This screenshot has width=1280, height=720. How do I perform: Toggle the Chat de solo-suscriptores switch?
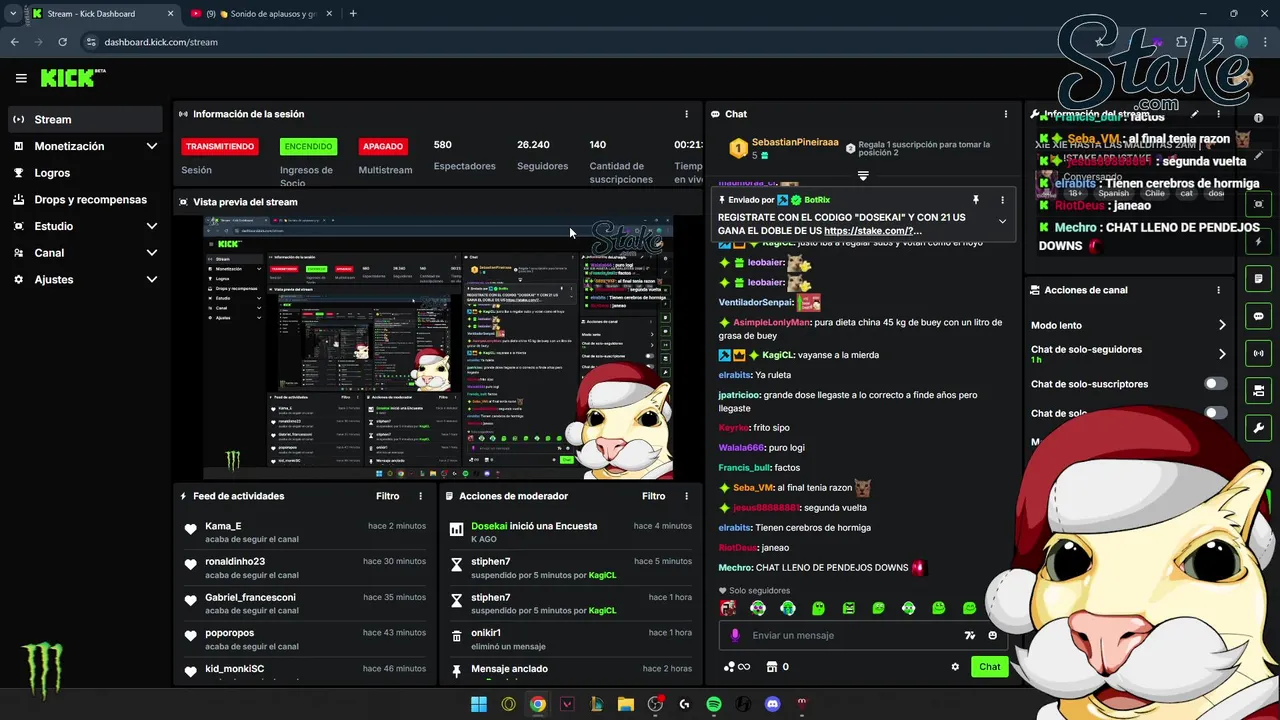tap(1215, 384)
